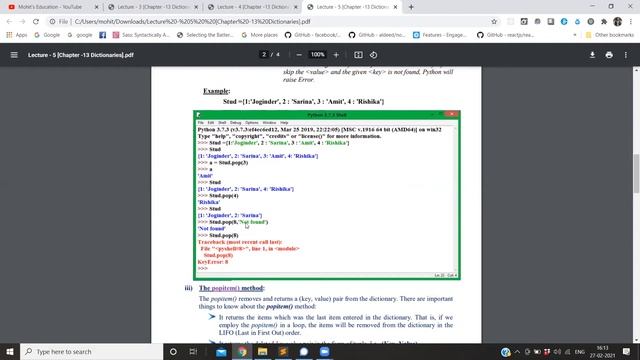Open the Windows Start menu
Image resolution: width=640 pixels, height=360 pixels.
click(10, 351)
